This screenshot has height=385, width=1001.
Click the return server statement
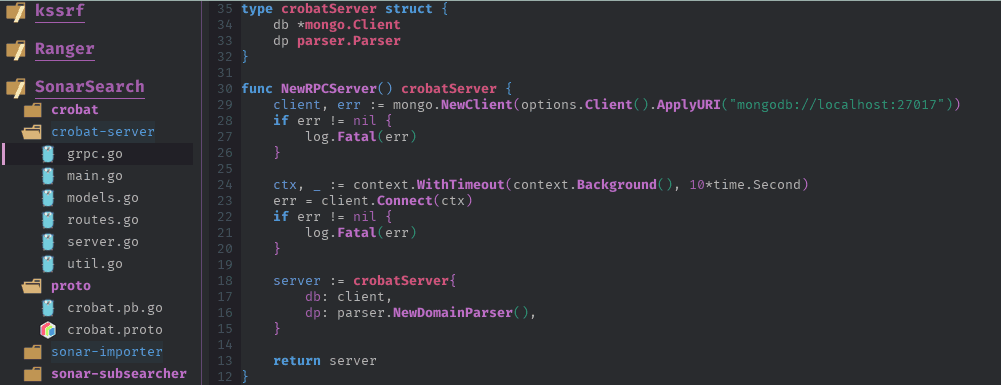325,361
